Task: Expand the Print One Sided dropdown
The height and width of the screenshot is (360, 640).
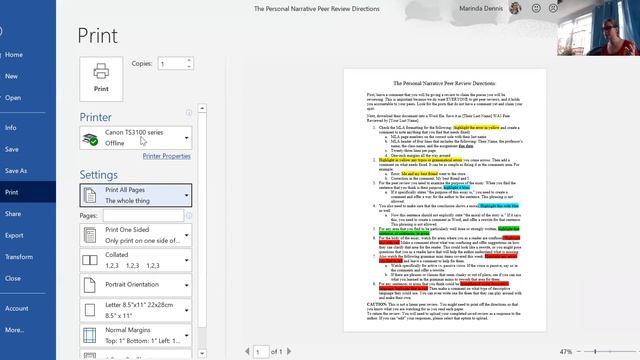Action: pos(136,235)
